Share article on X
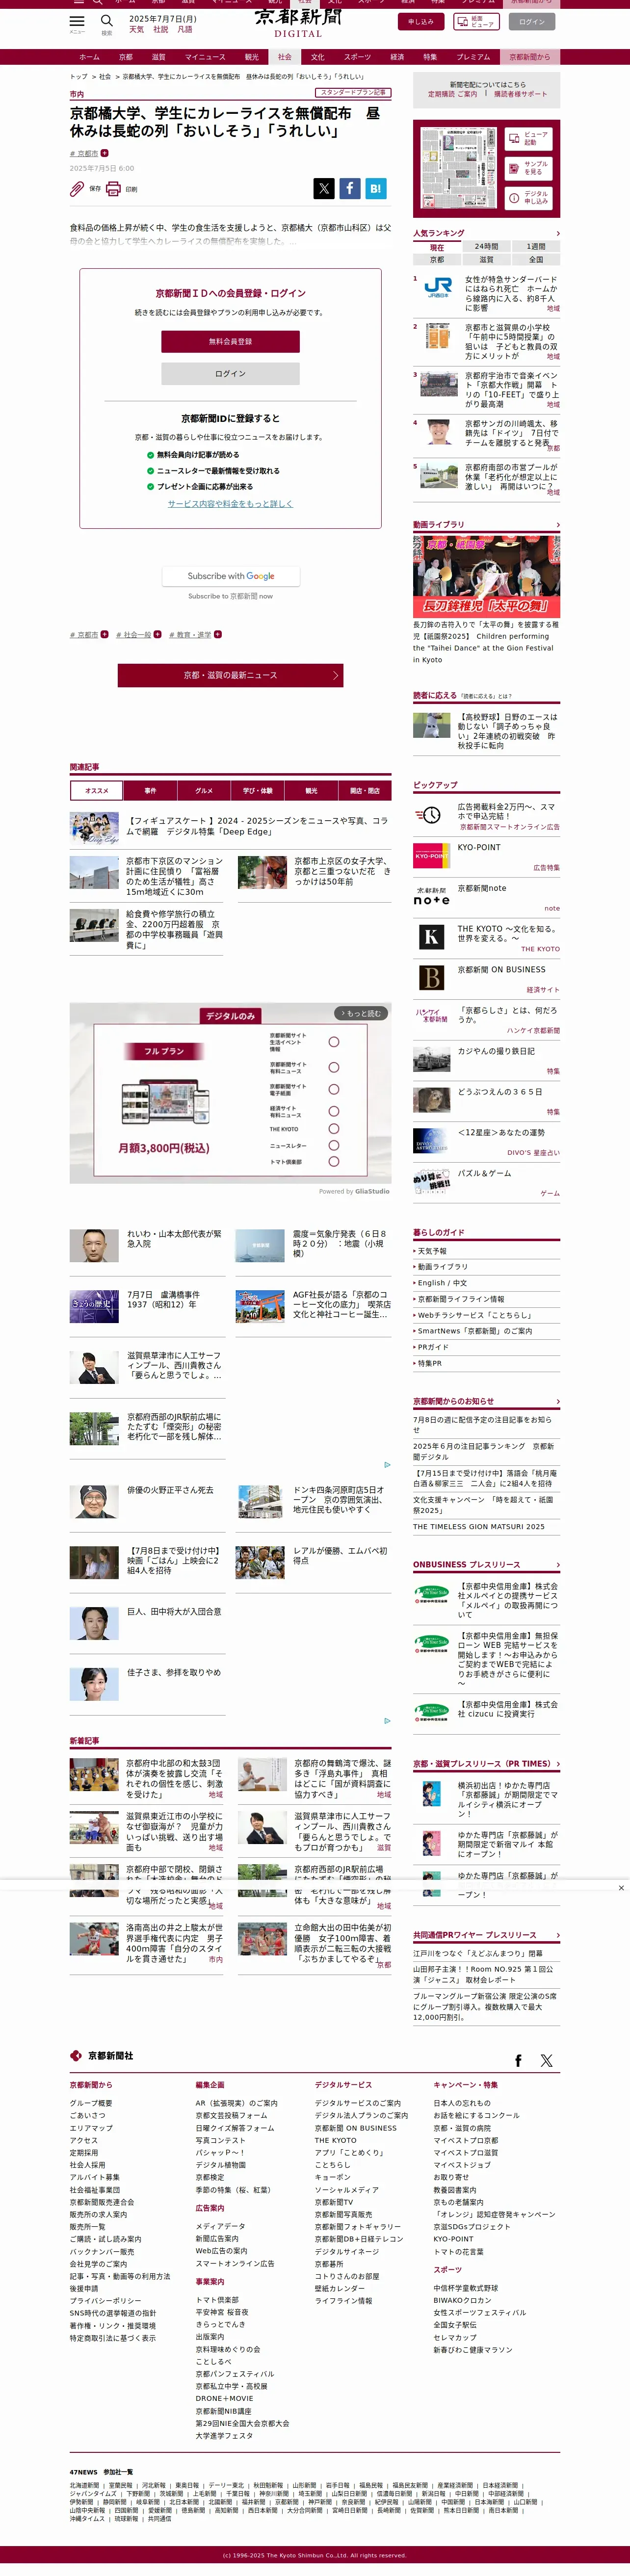Image resolution: width=630 pixels, height=2576 pixels. 324,188
